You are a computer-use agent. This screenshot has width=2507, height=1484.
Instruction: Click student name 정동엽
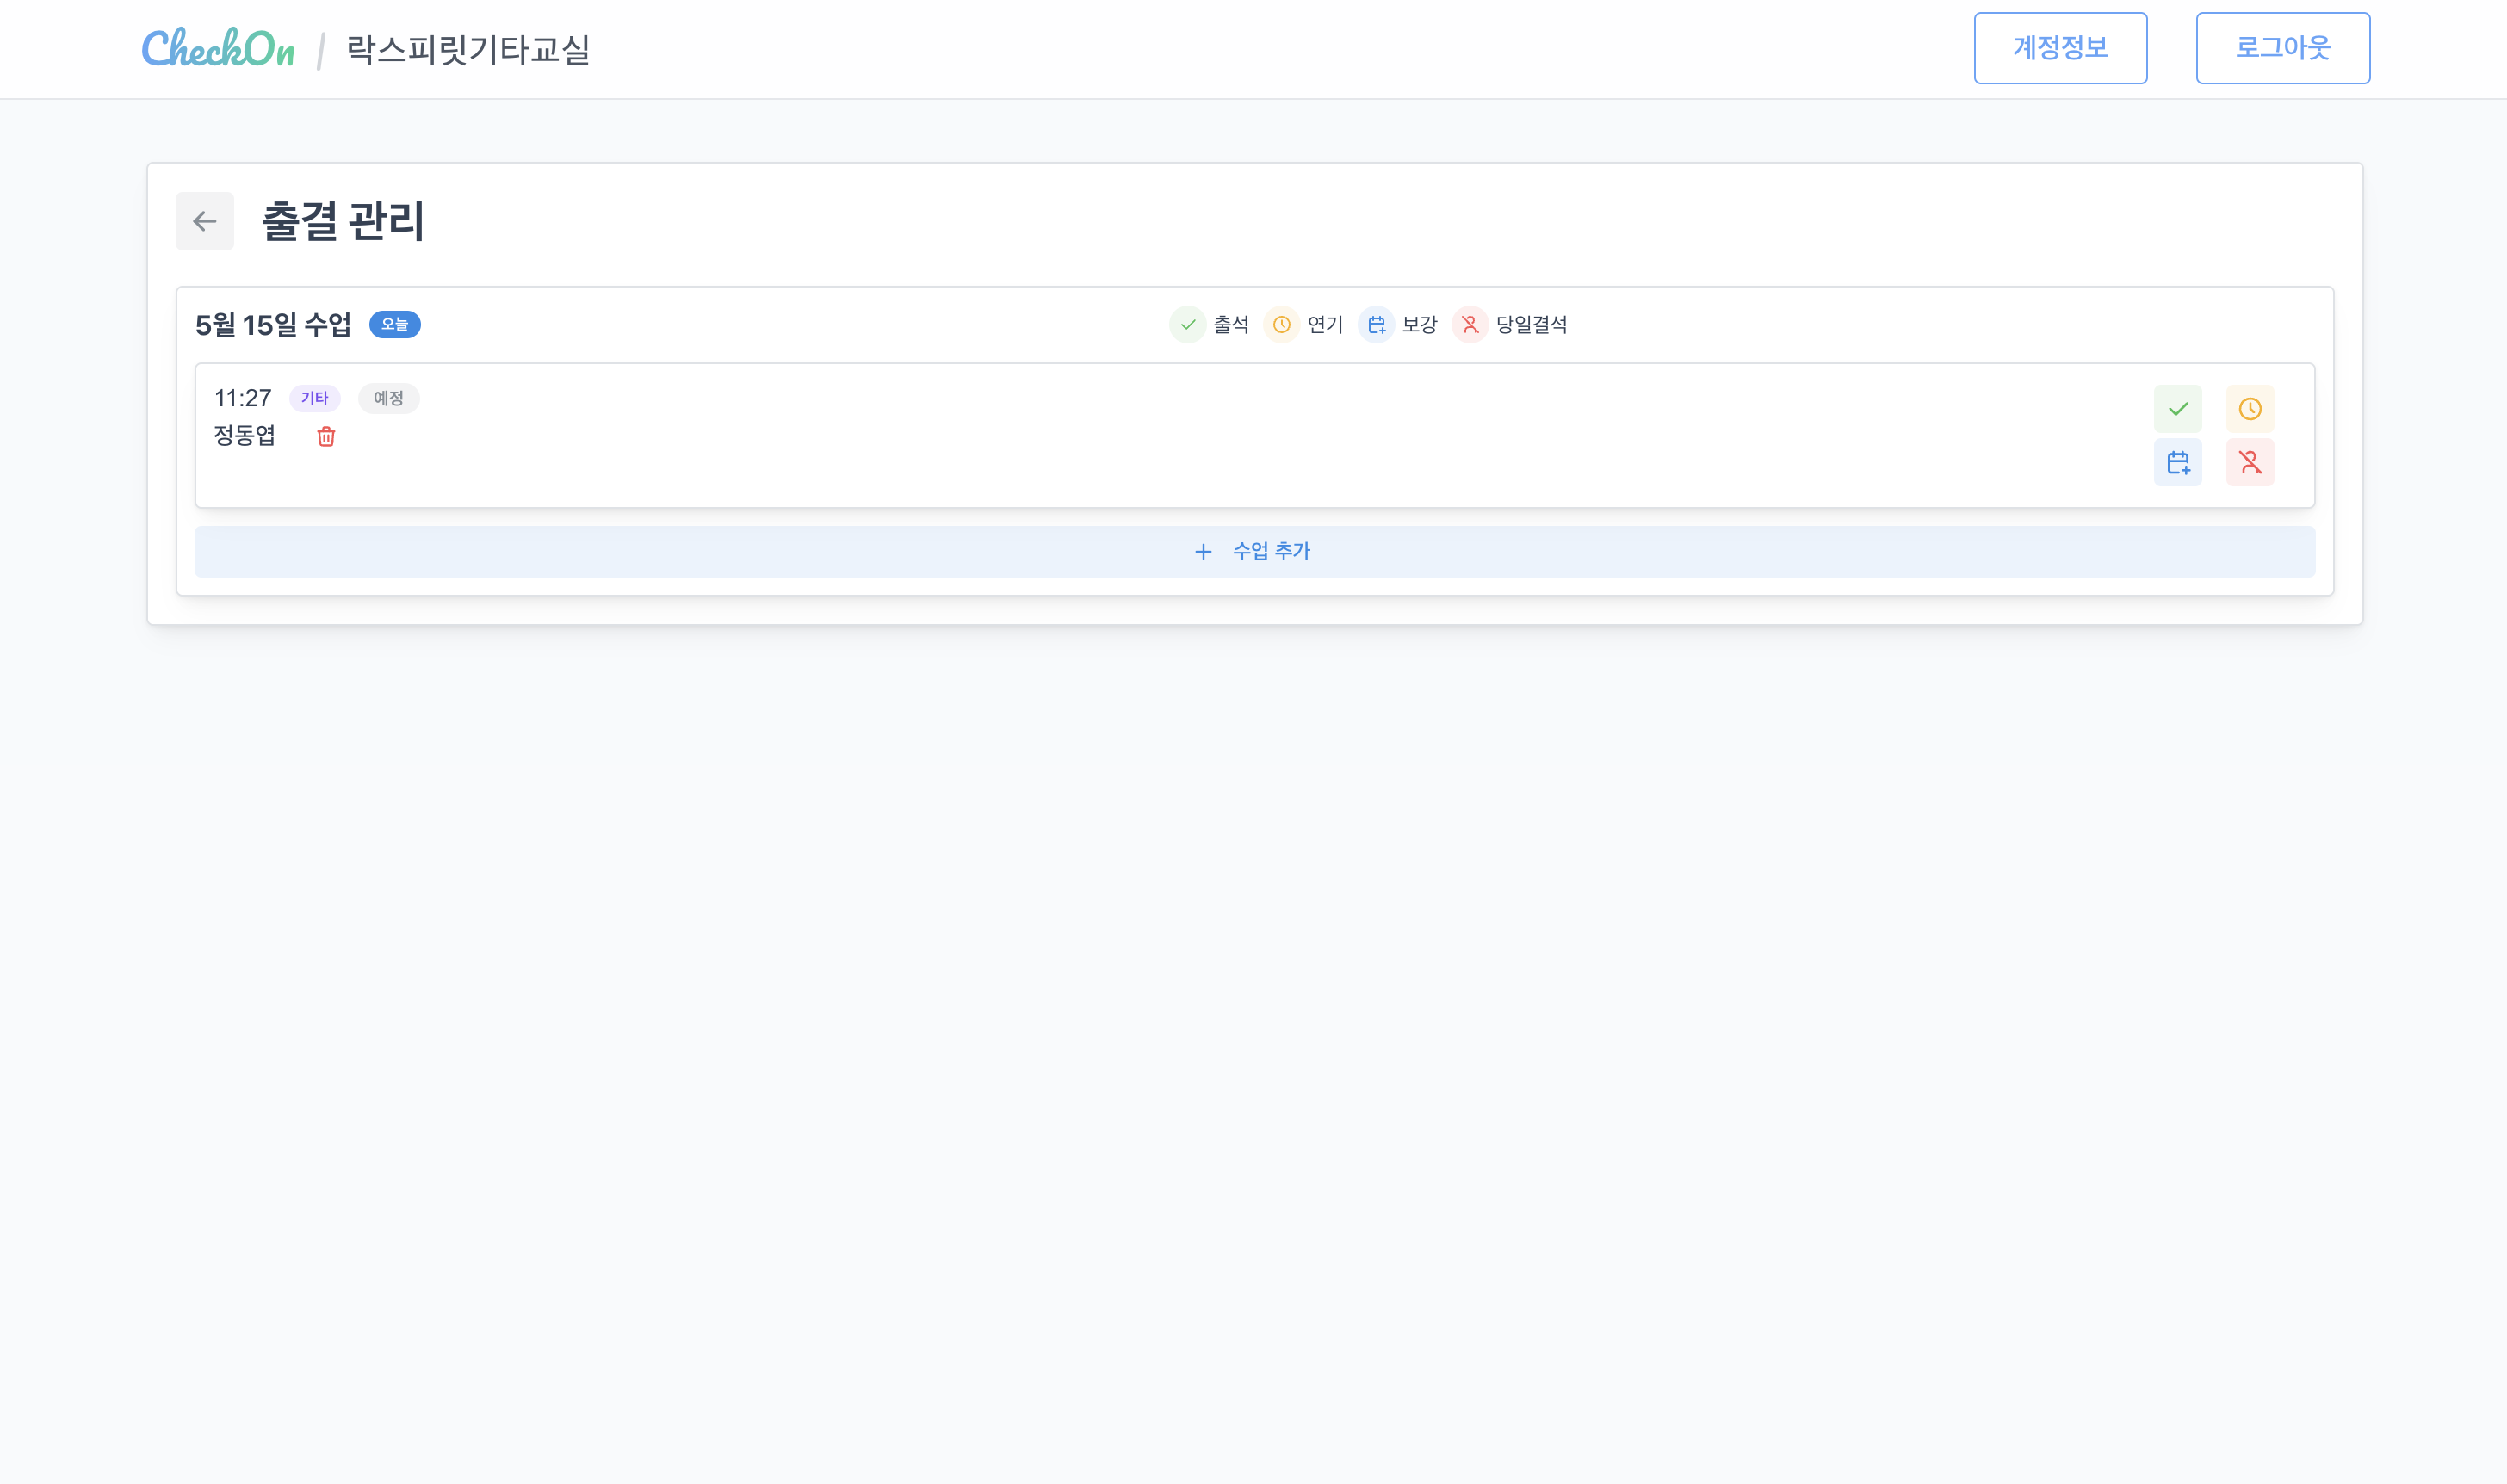tap(244, 436)
